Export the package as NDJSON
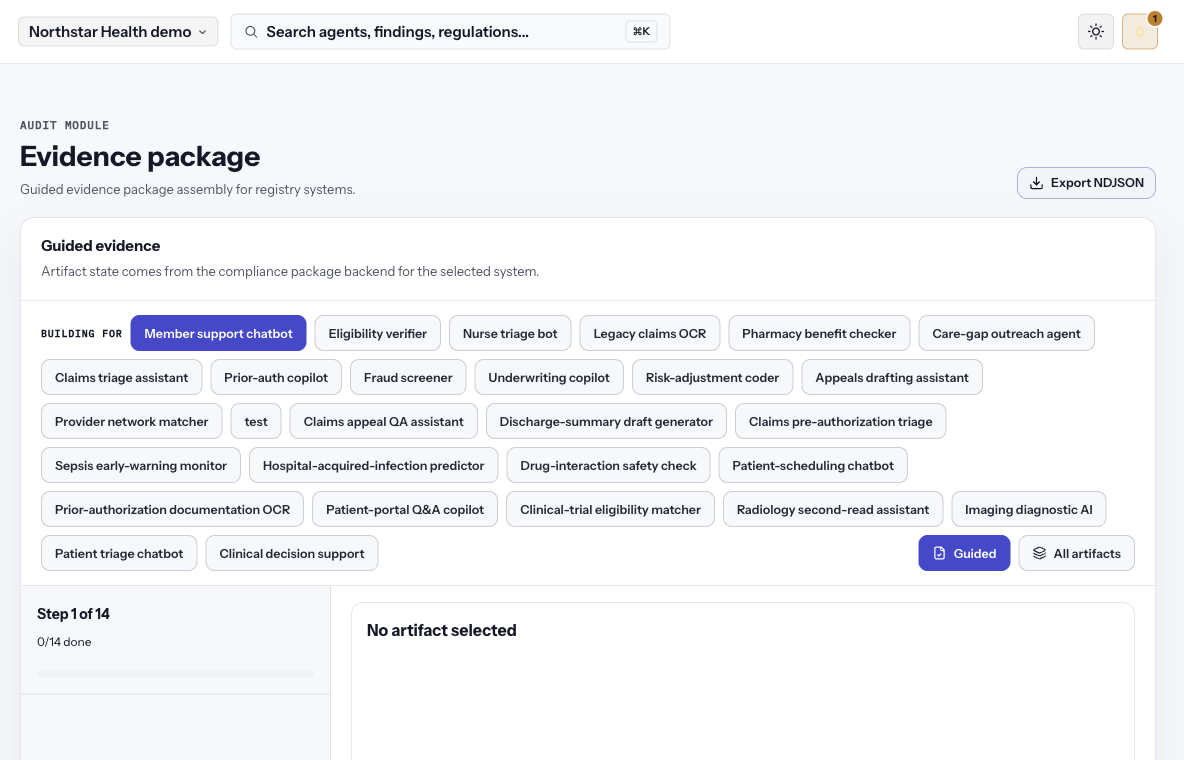This screenshot has width=1184, height=760. coord(1086,183)
